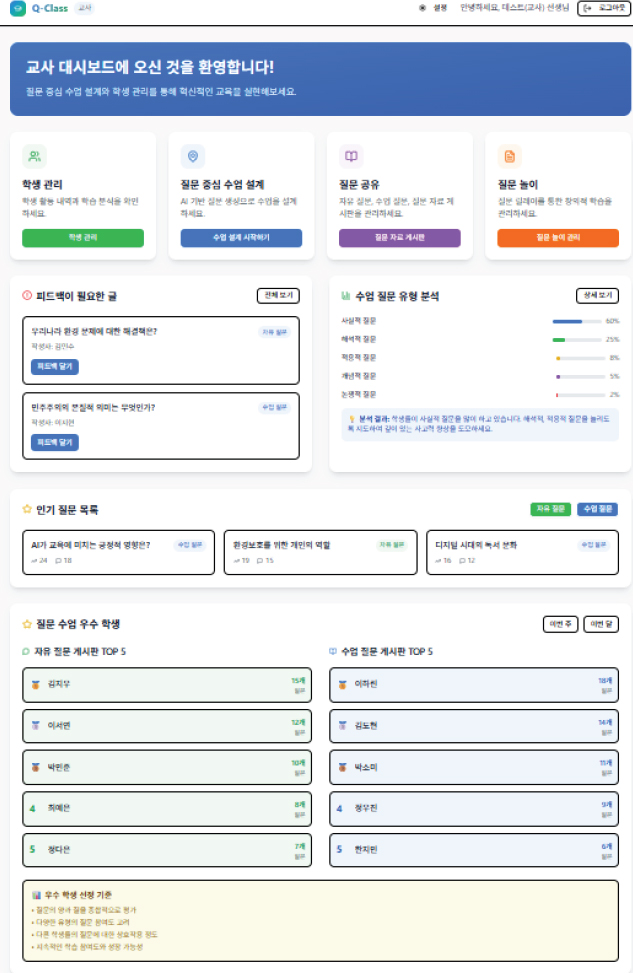This screenshot has height=973, width=633.
Task: Expand 피드백 list with 전체 보기
Action: 278,296
